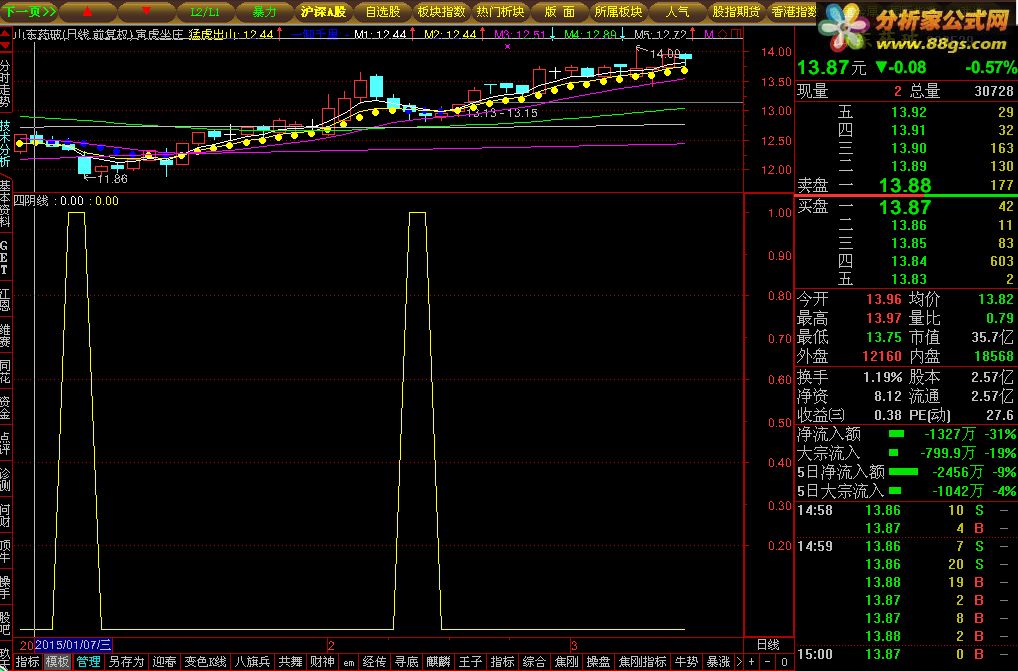This screenshot has height=671, width=1018.
Task: Select 同花 side tab
Action: pos(5,372)
